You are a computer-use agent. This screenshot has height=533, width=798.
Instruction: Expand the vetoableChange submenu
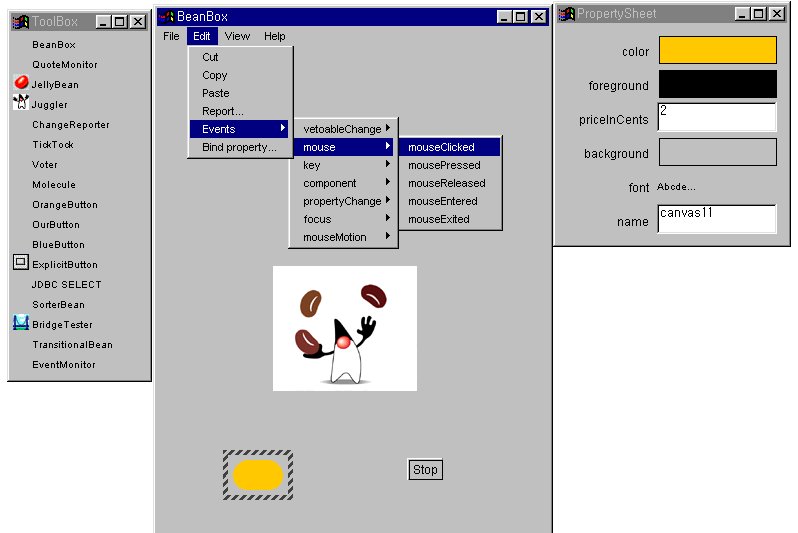344,129
